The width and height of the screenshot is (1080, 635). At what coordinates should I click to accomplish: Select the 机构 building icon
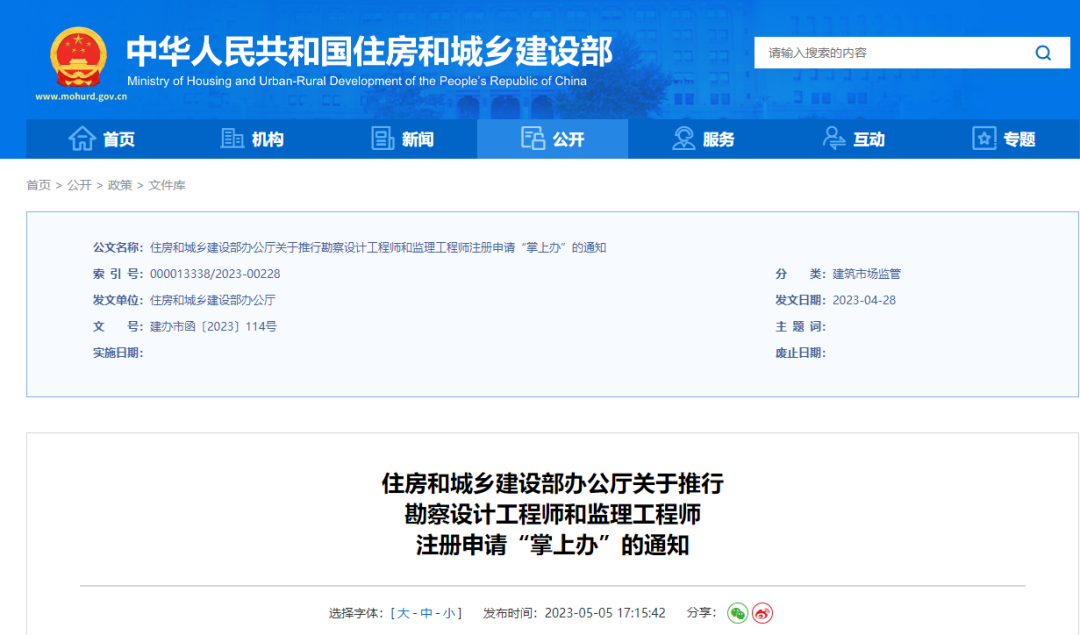(231, 138)
